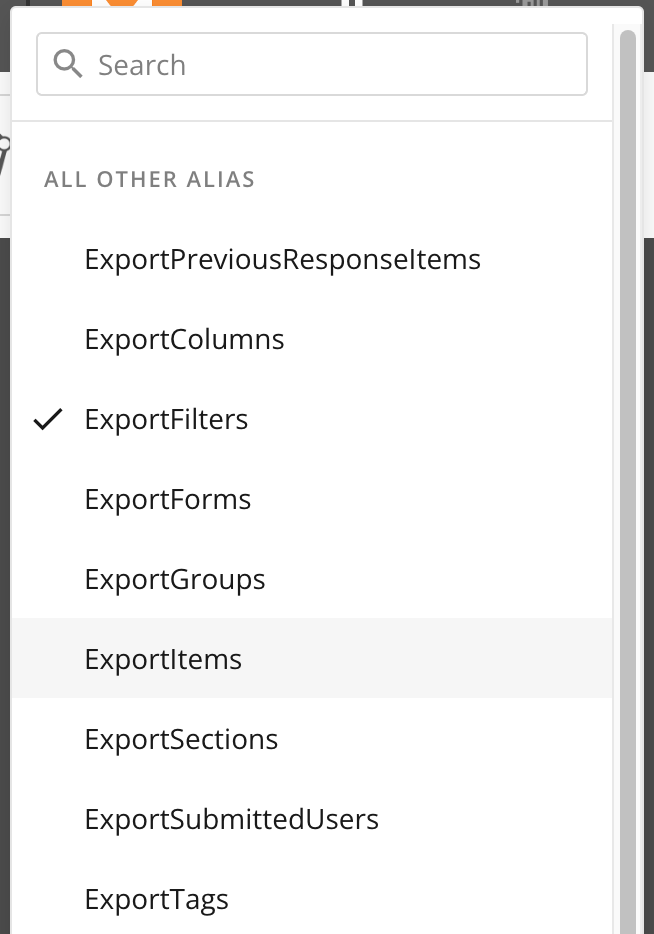654x934 pixels.
Task: Select ExportTags from the alias dropdown
Action: point(156,898)
